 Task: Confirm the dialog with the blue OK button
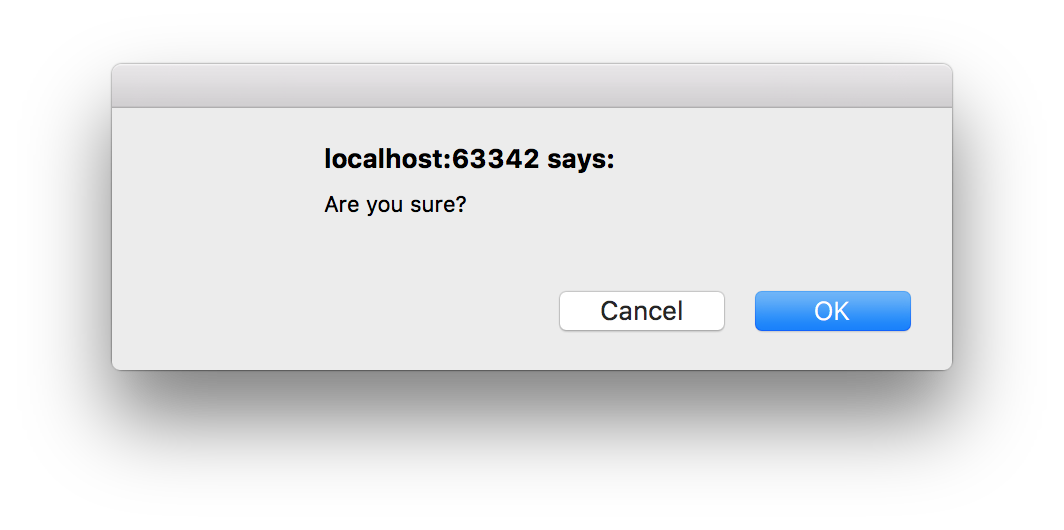pos(833,311)
